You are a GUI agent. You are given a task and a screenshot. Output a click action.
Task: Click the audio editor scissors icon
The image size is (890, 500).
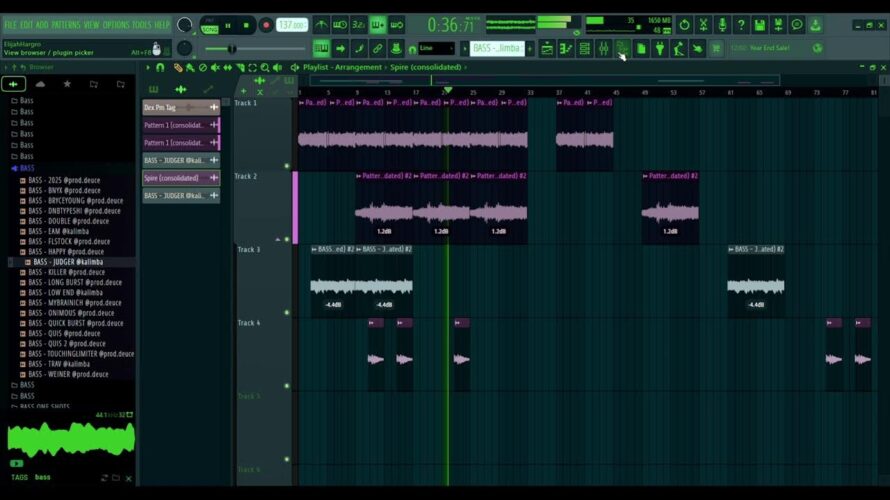click(x=703, y=25)
